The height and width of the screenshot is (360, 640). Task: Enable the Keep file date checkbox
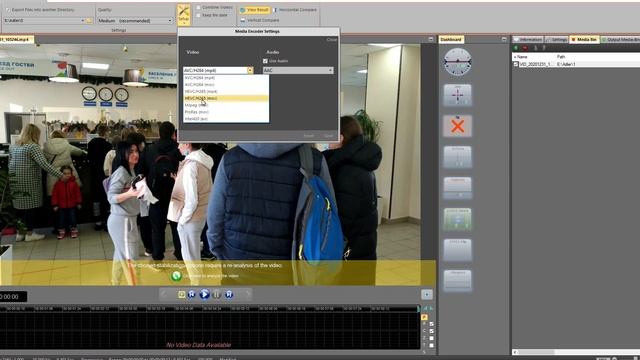point(198,15)
